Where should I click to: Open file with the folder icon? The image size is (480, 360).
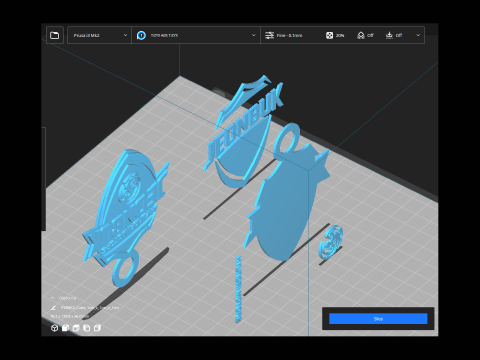pos(54,35)
